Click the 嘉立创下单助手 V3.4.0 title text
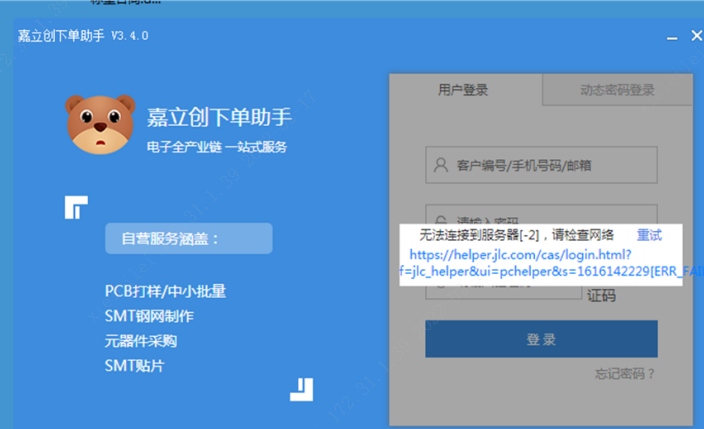 point(82,36)
